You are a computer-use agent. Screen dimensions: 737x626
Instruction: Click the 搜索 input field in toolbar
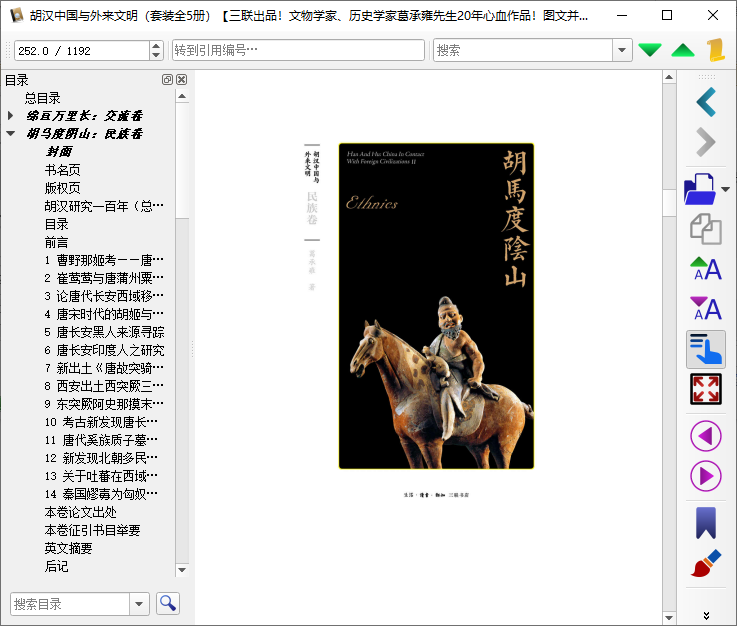(x=523, y=50)
